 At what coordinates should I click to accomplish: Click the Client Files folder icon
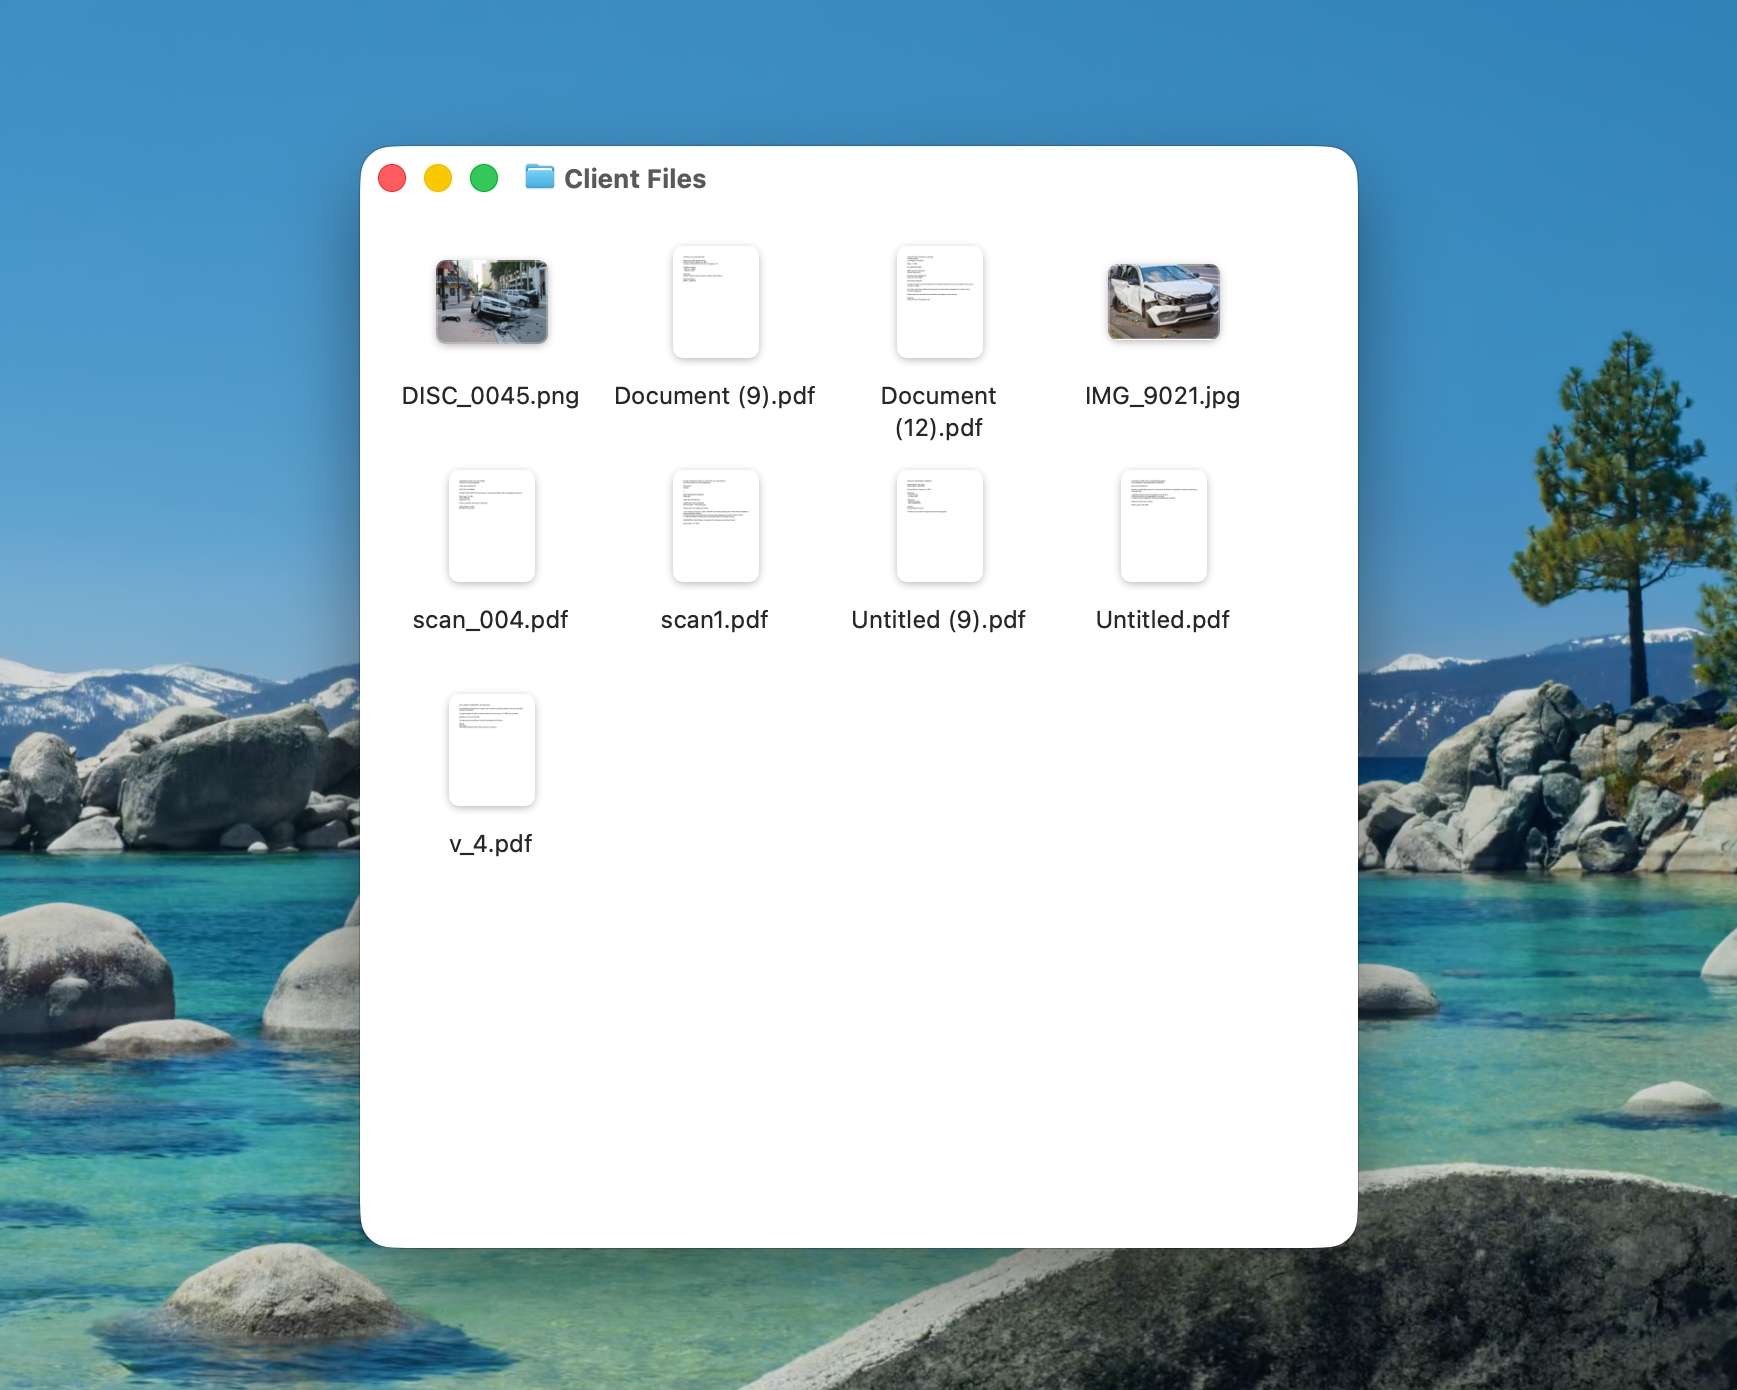(540, 179)
